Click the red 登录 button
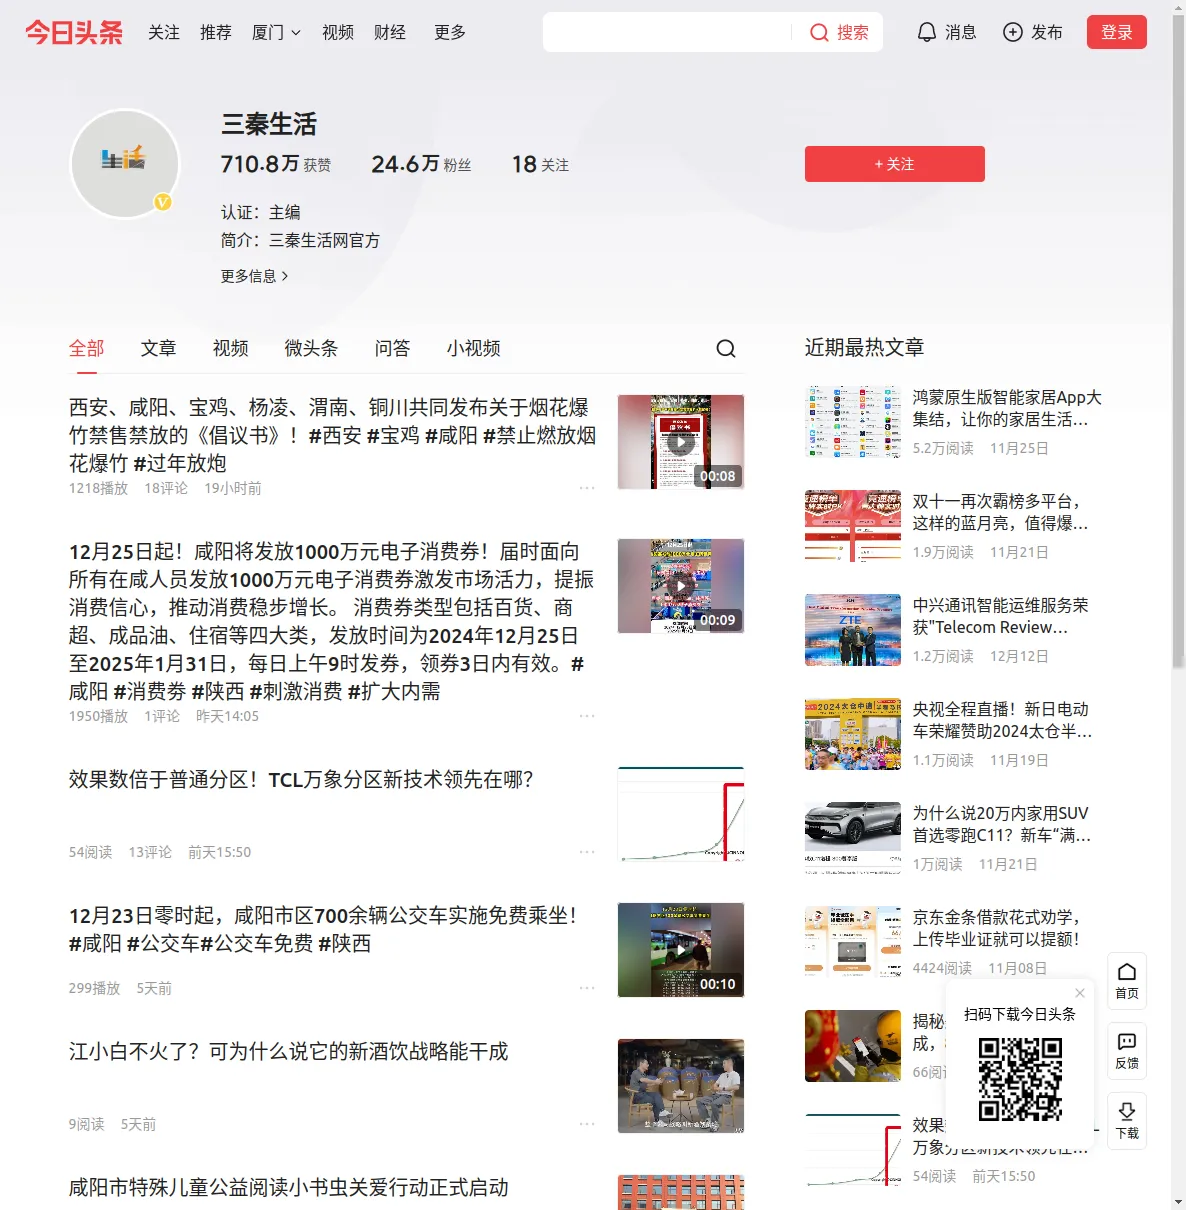Screen dimensions: 1186x1210 1117,32
